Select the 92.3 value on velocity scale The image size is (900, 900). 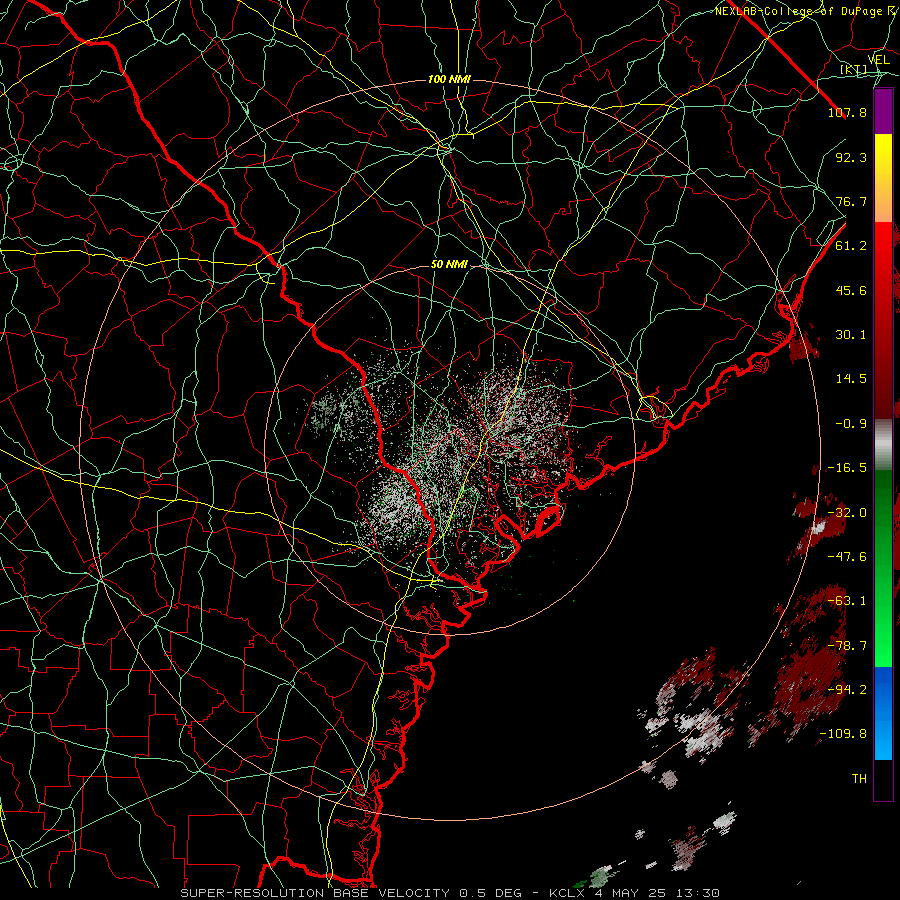[851, 157]
